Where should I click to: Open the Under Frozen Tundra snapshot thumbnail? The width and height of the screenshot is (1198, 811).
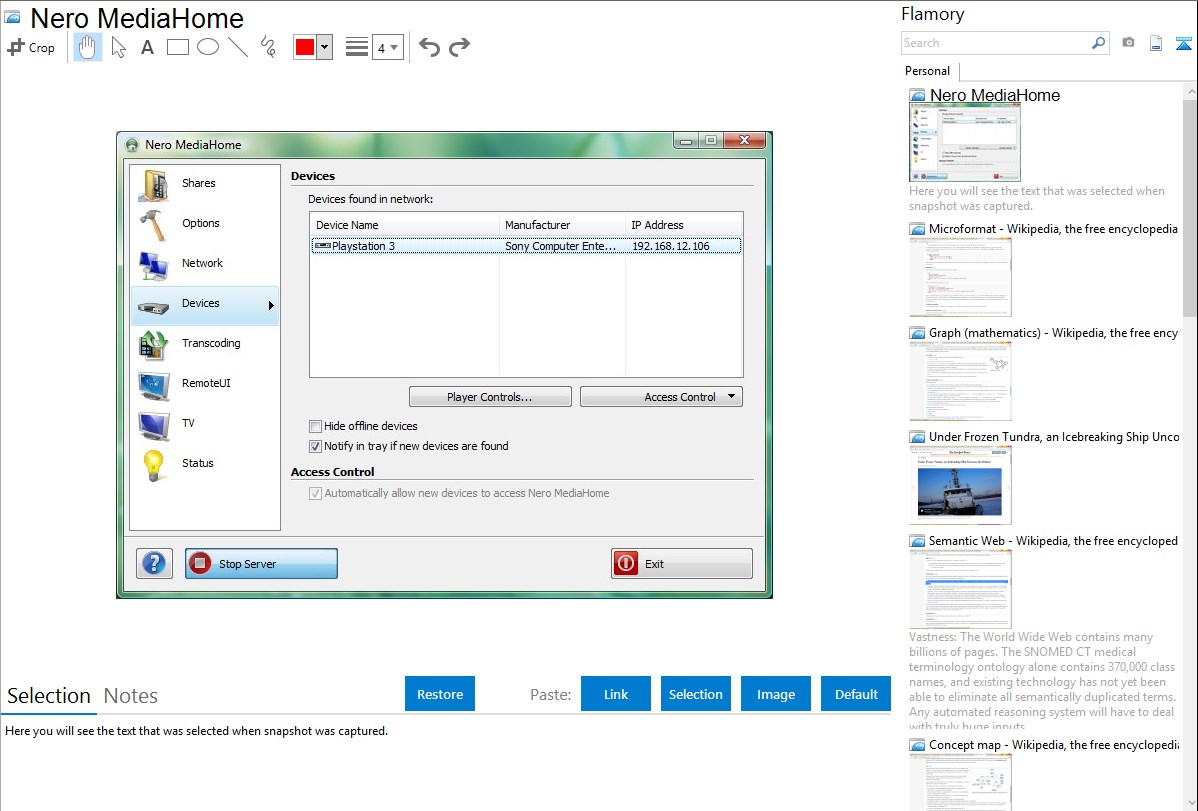point(960,485)
